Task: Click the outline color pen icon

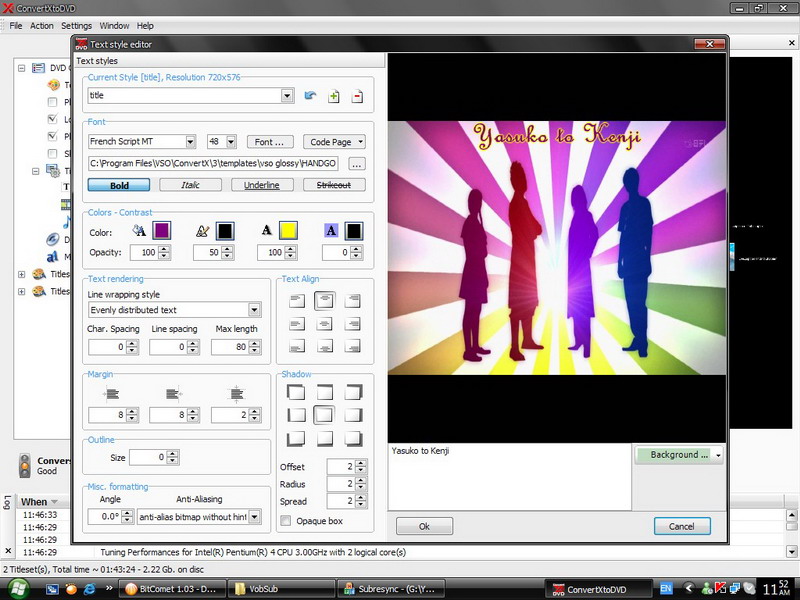Action: point(203,231)
